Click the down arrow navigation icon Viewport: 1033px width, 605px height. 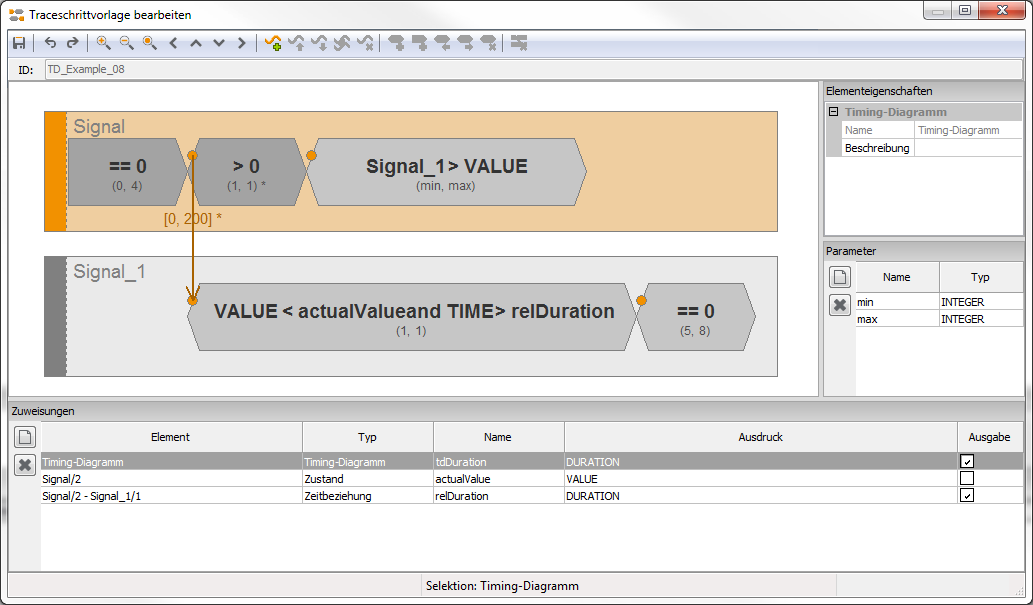click(x=219, y=43)
